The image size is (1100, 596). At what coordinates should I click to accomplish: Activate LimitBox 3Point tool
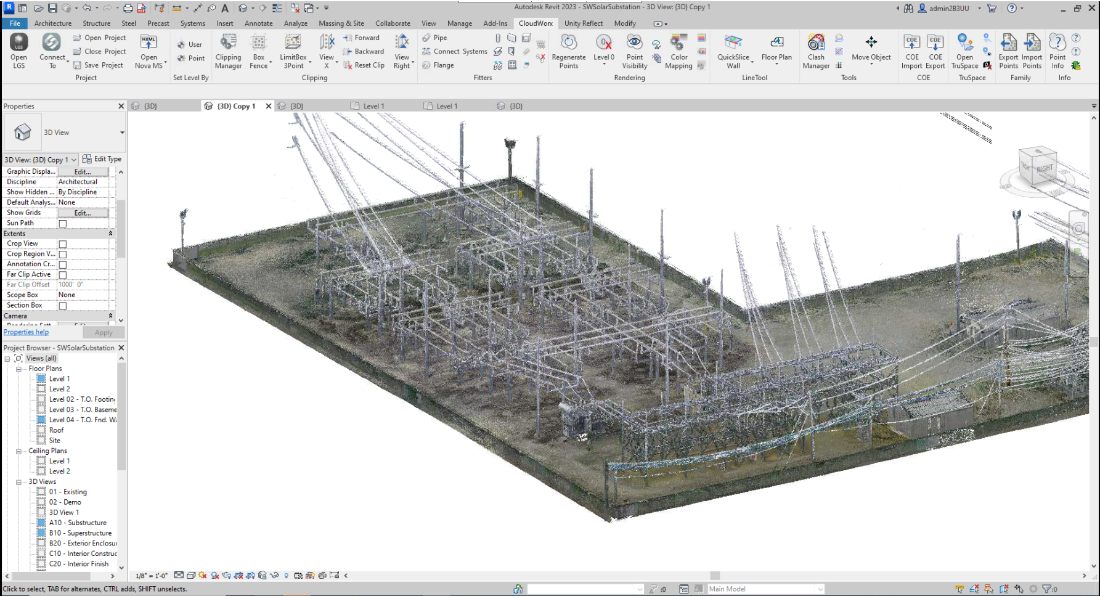(293, 51)
